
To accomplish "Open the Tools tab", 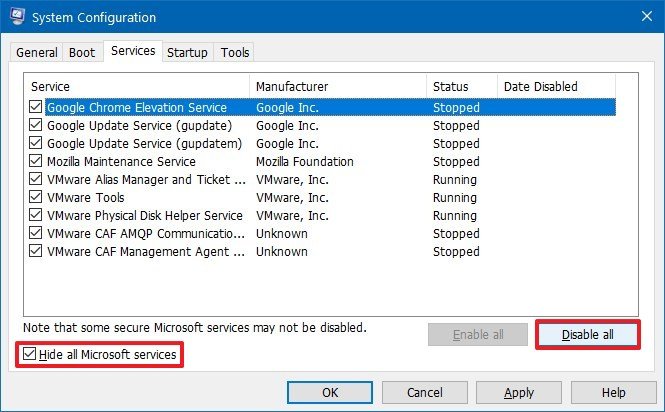I will (x=235, y=53).
